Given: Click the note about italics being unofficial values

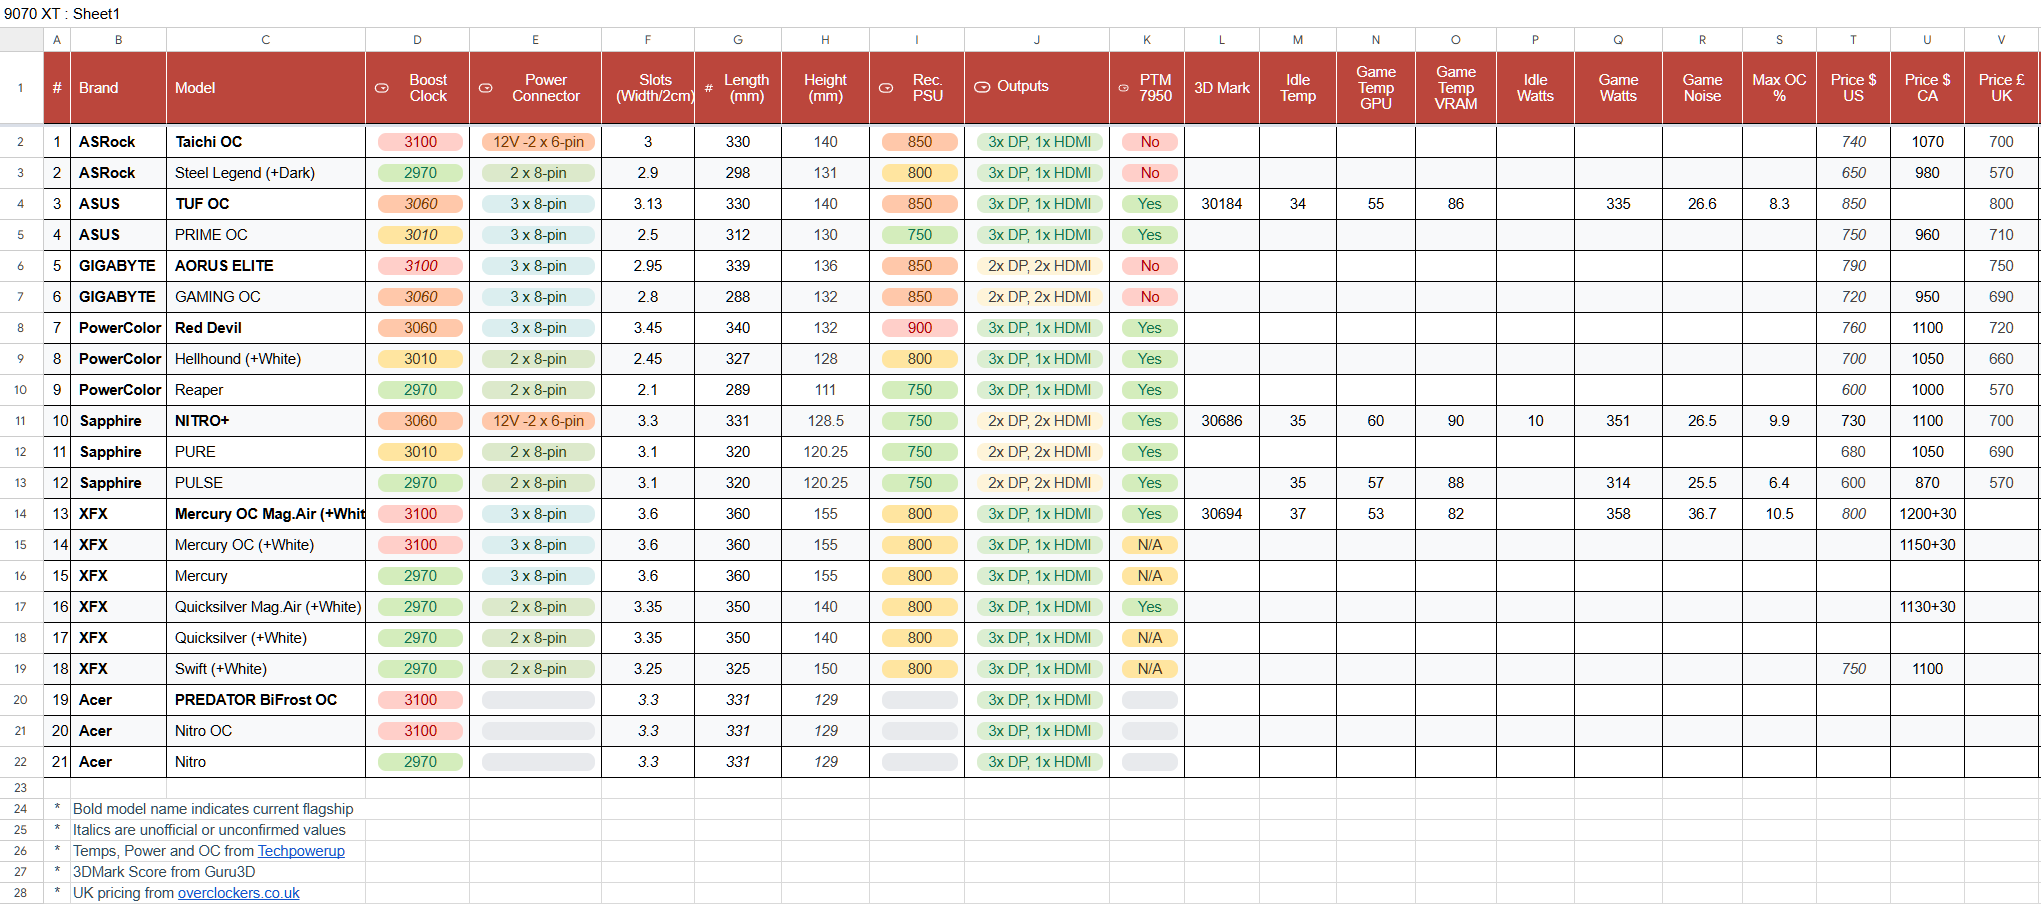Looking at the screenshot, I should 209,830.
